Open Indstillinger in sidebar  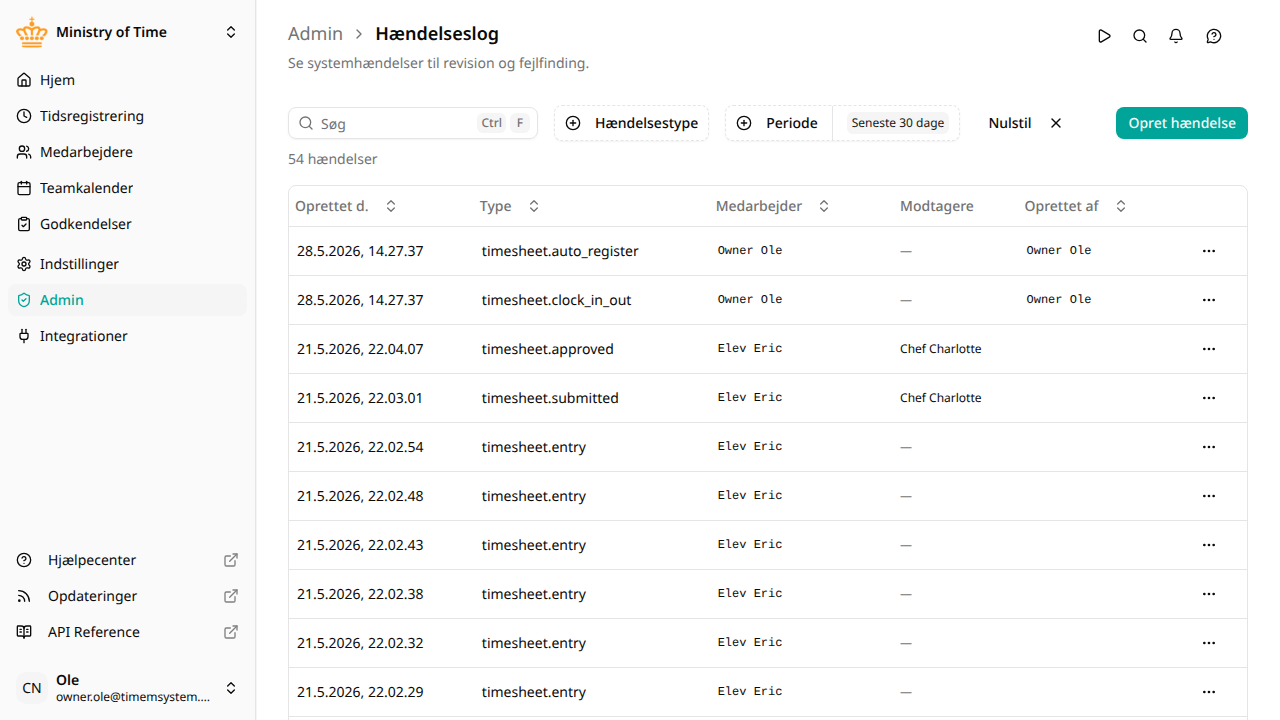click(127, 264)
